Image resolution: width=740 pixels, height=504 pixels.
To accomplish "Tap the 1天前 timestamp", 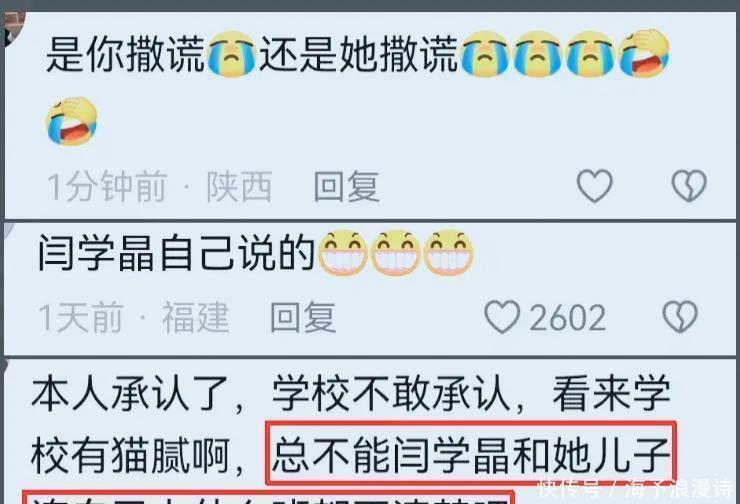I will 81,317.
